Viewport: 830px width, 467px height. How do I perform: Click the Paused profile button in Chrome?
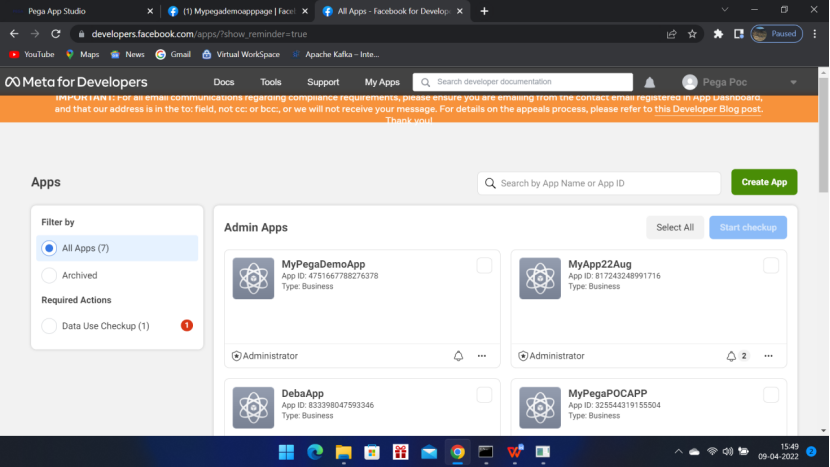coord(776,34)
